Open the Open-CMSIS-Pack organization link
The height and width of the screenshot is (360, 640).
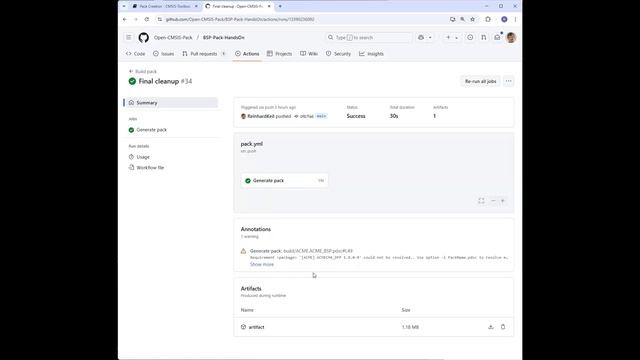pyautogui.click(x=173, y=38)
